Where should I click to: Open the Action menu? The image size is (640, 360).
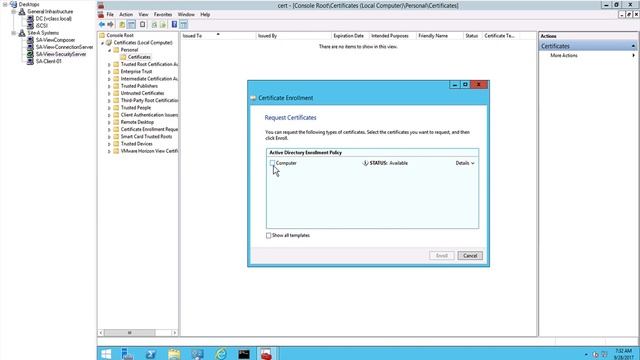tap(126, 14)
